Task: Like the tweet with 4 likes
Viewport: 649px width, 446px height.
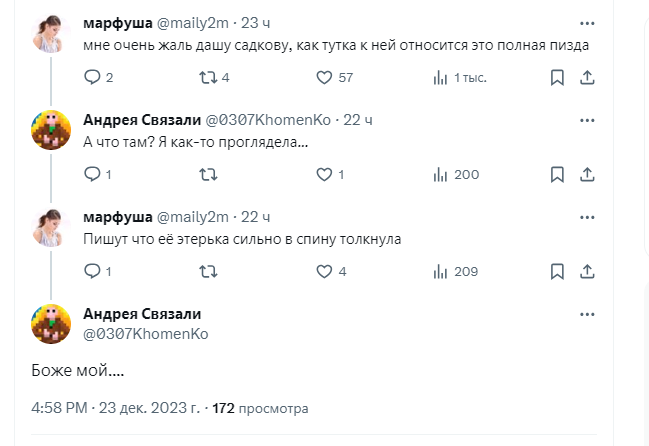Action: pyautogui.click(x=324, y=271)
